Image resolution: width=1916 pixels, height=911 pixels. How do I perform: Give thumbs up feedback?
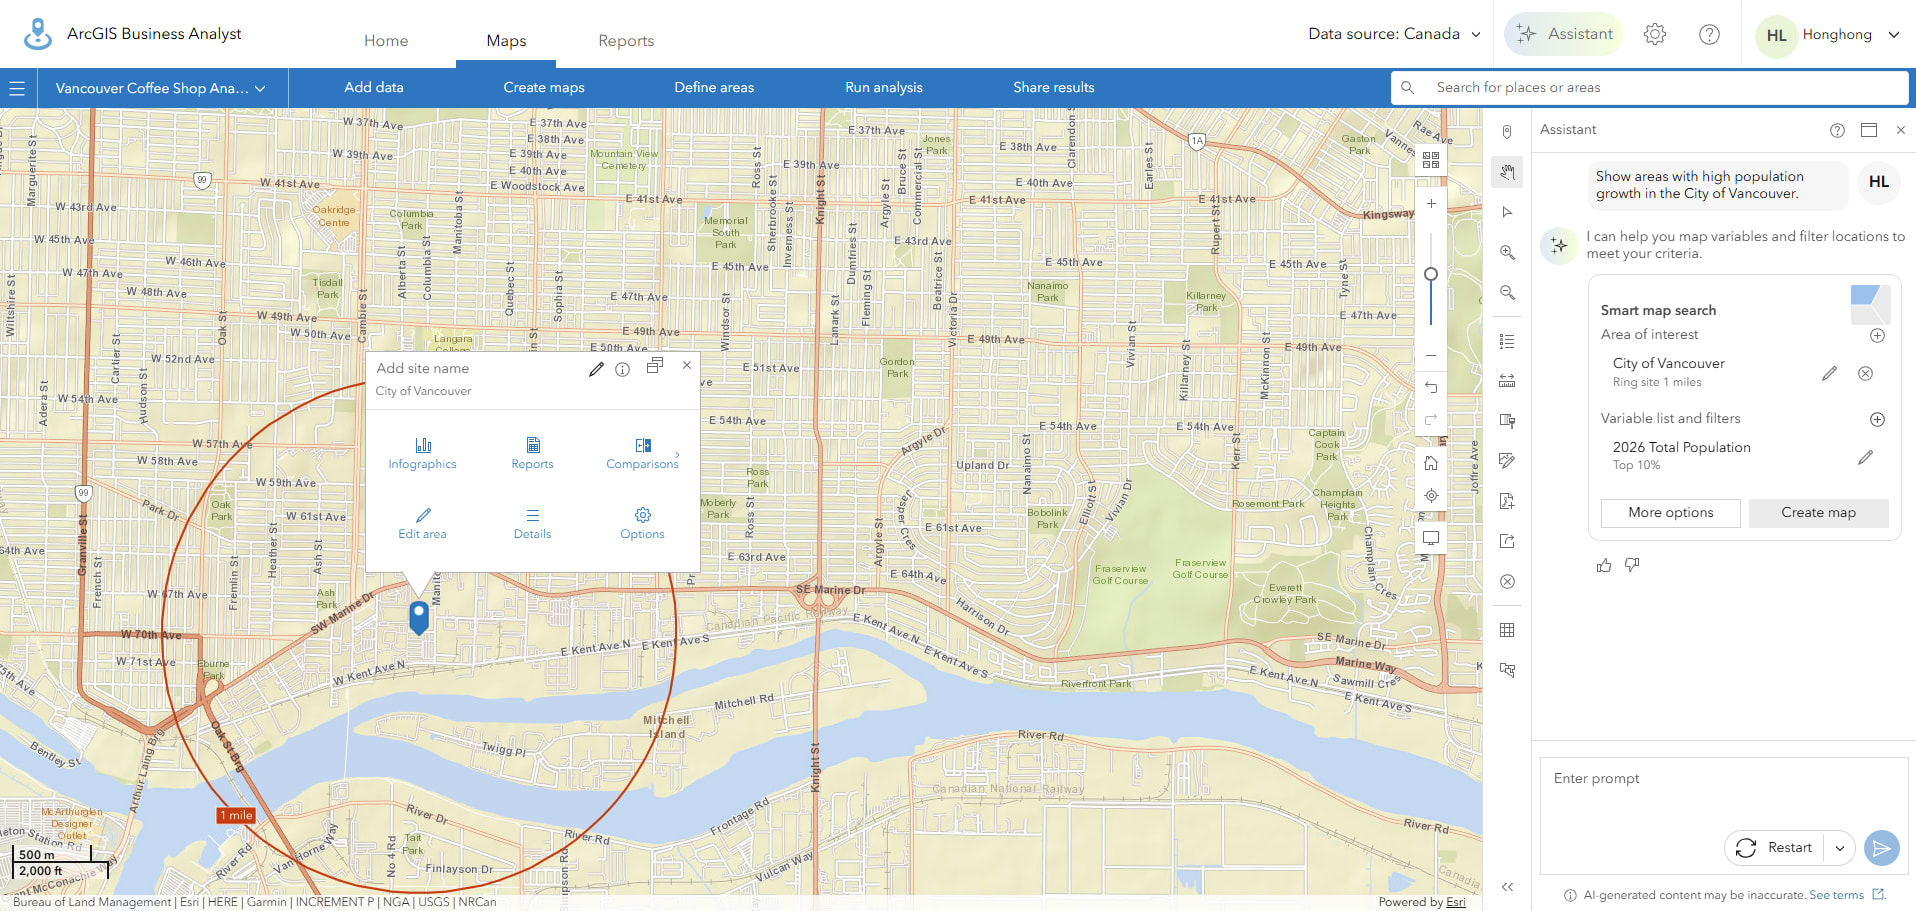(x=1604, y=565)
